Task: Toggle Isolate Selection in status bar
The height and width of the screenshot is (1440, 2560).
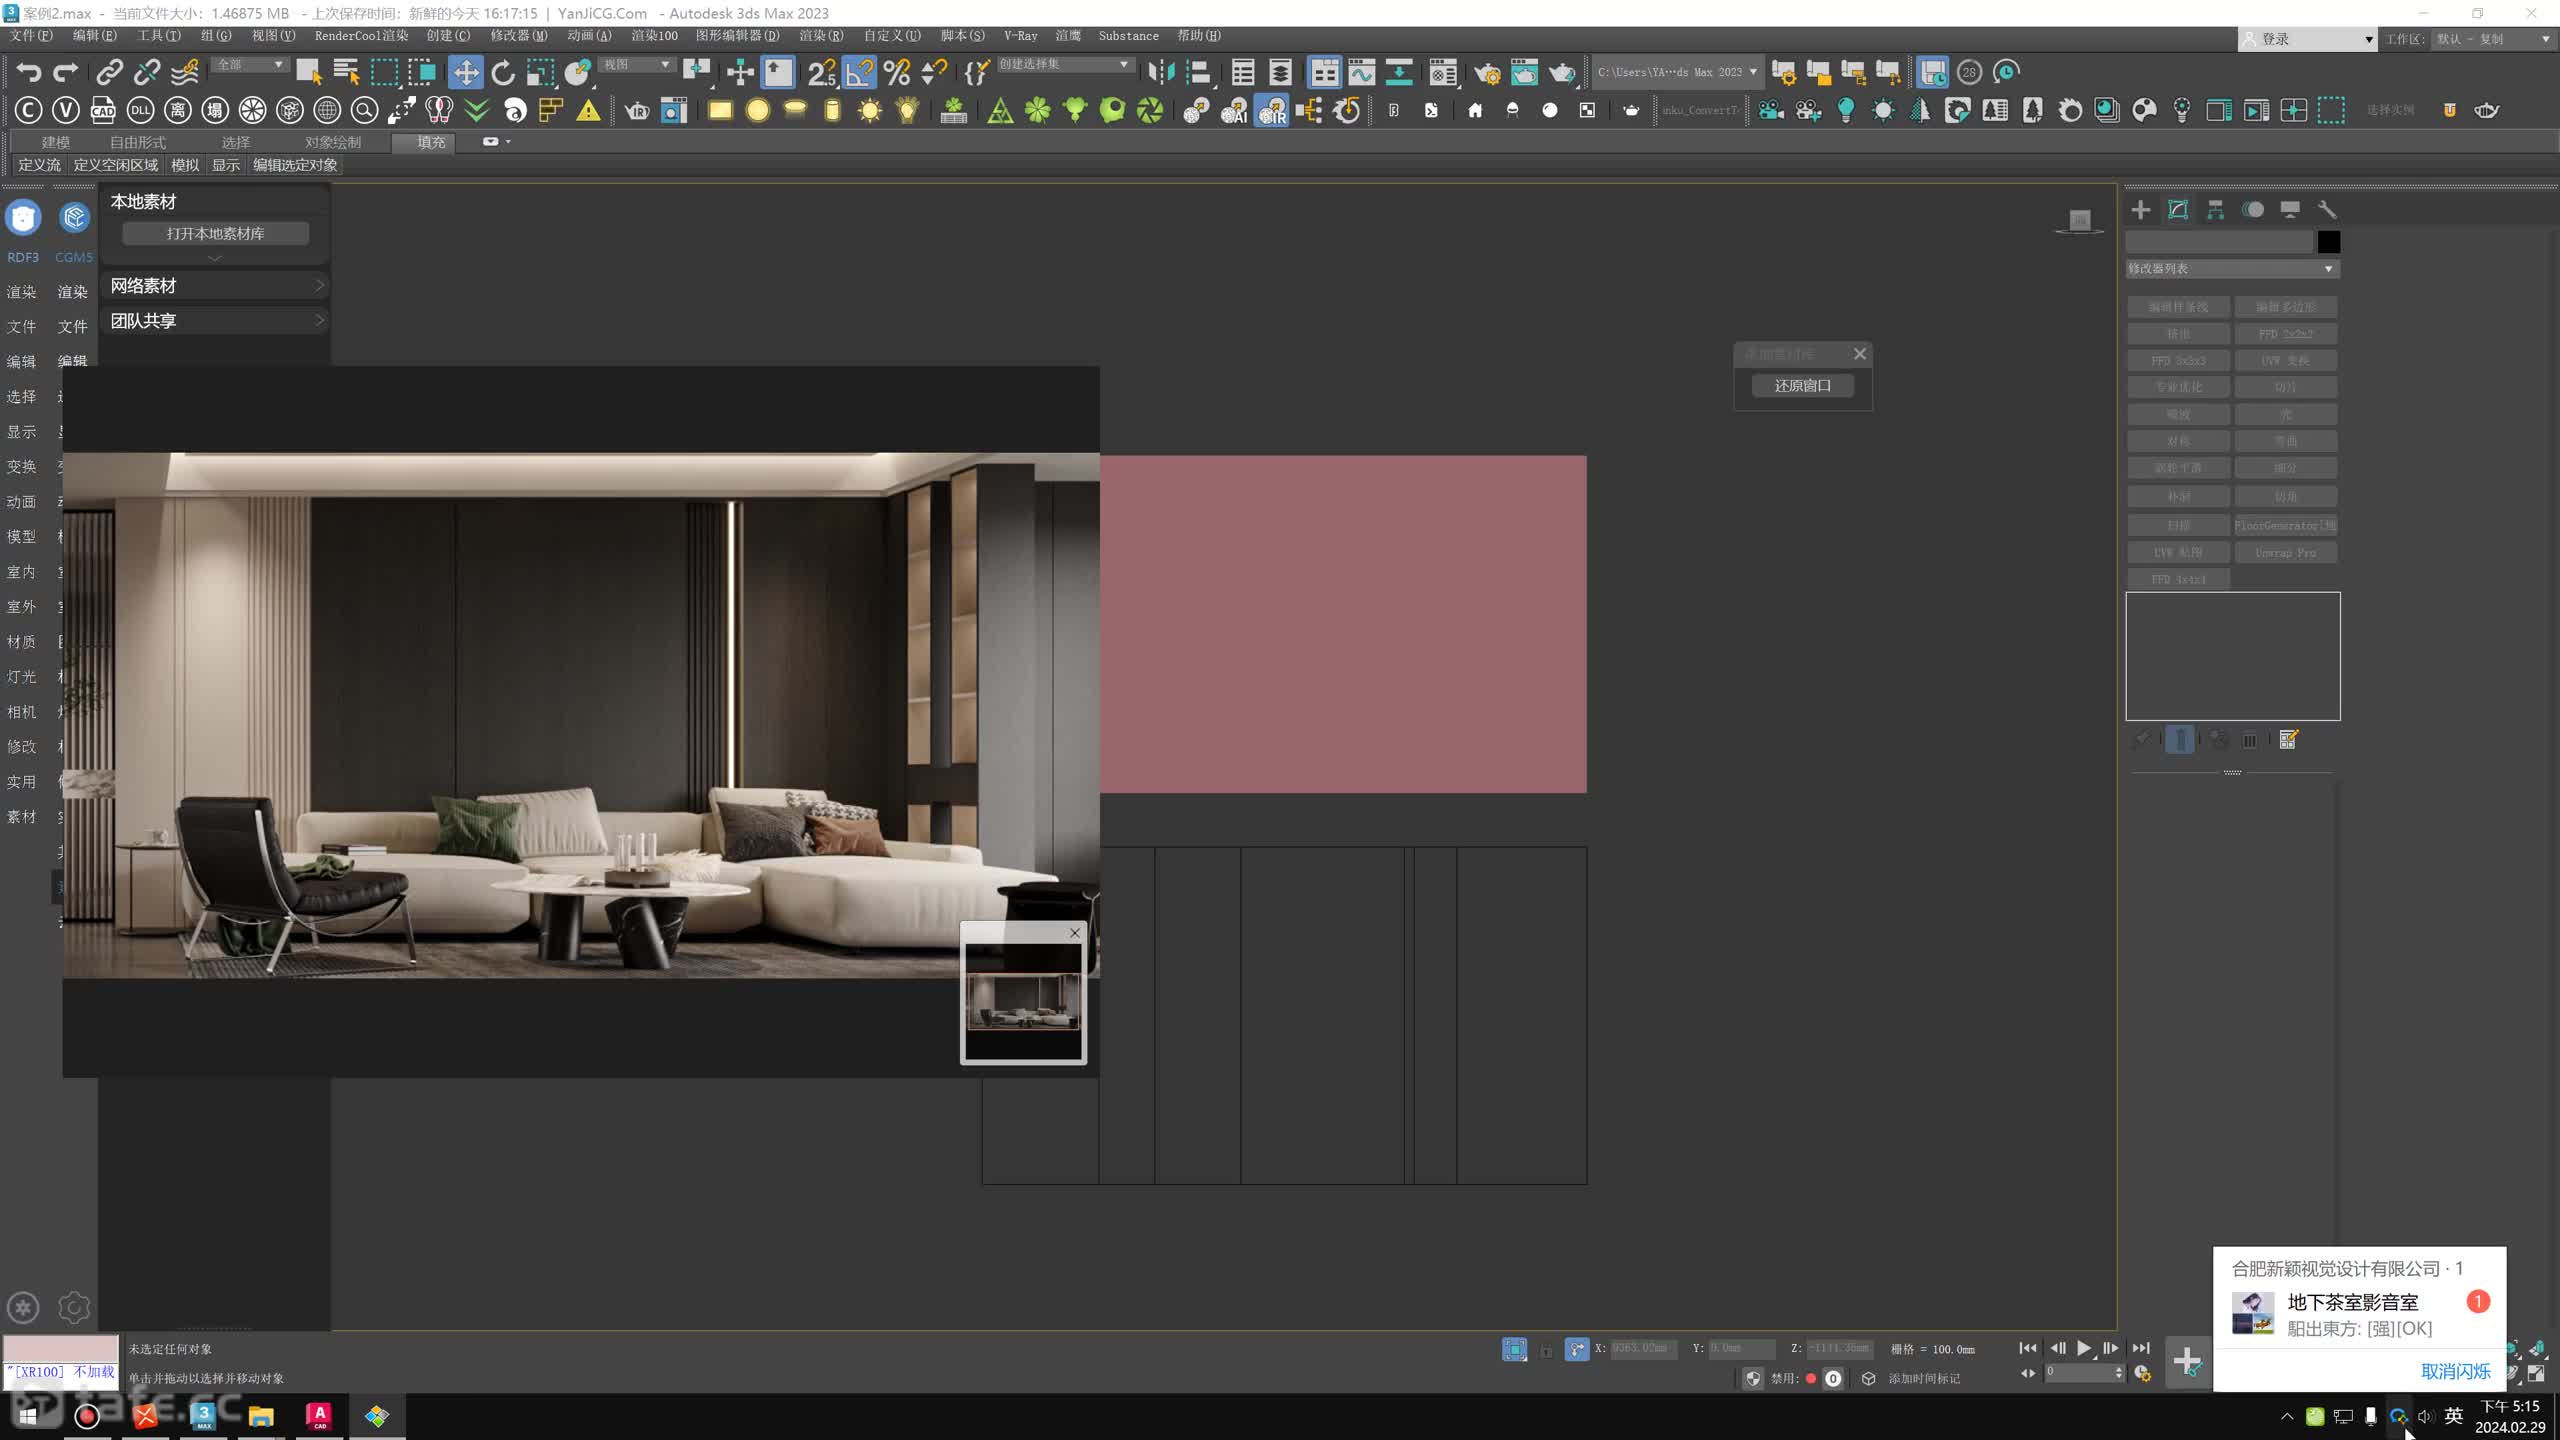Action: (x=1514, y=1349)
